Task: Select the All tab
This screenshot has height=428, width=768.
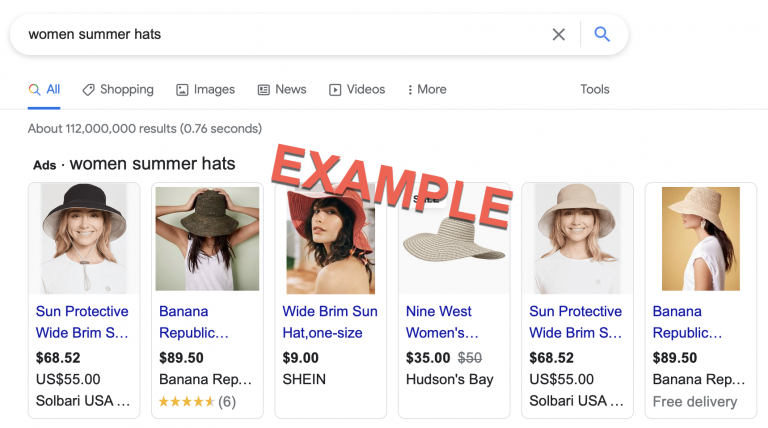Action: (44, 90)
